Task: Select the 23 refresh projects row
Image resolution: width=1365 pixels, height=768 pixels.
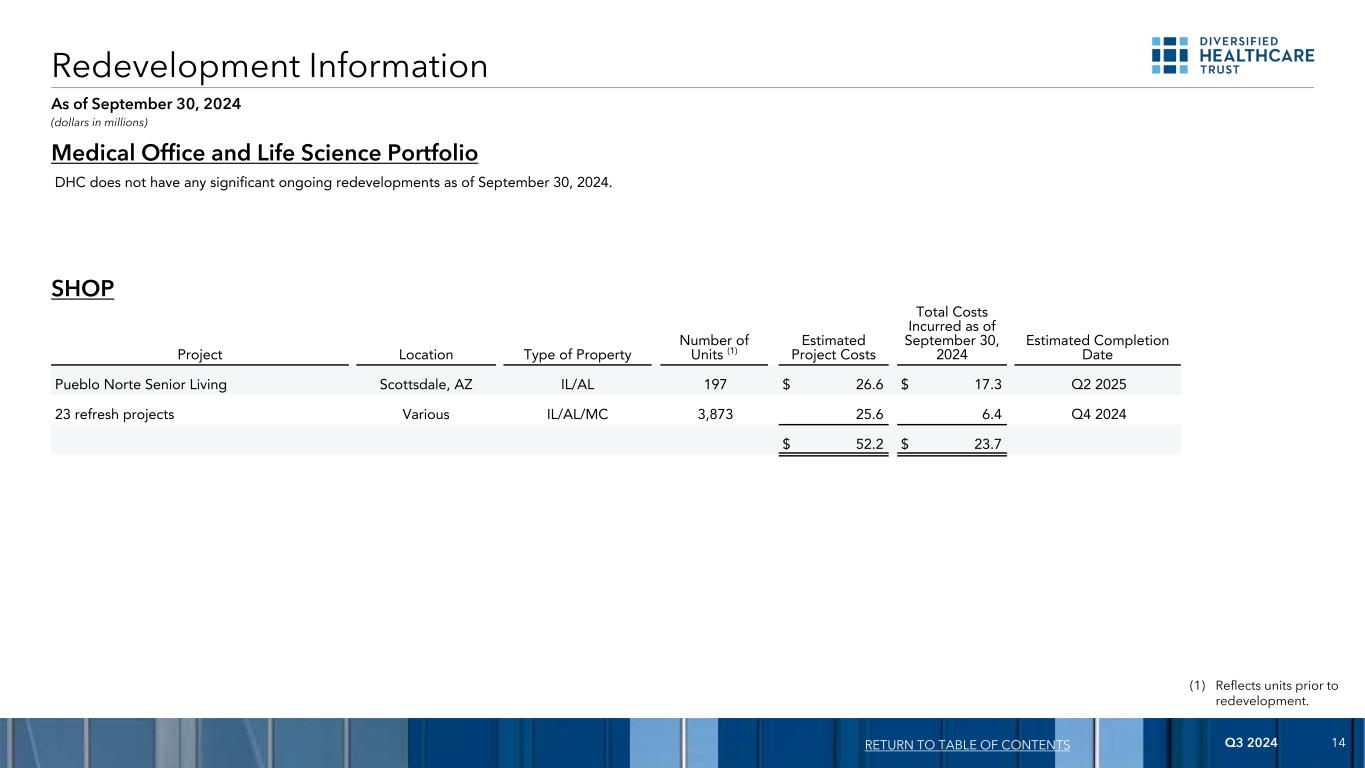Action: [616, 414]
